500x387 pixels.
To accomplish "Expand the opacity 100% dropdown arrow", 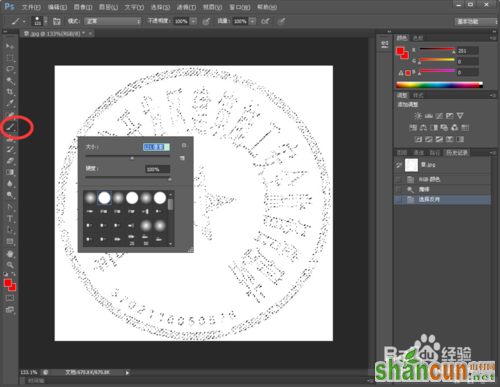I will pos(193,21).
